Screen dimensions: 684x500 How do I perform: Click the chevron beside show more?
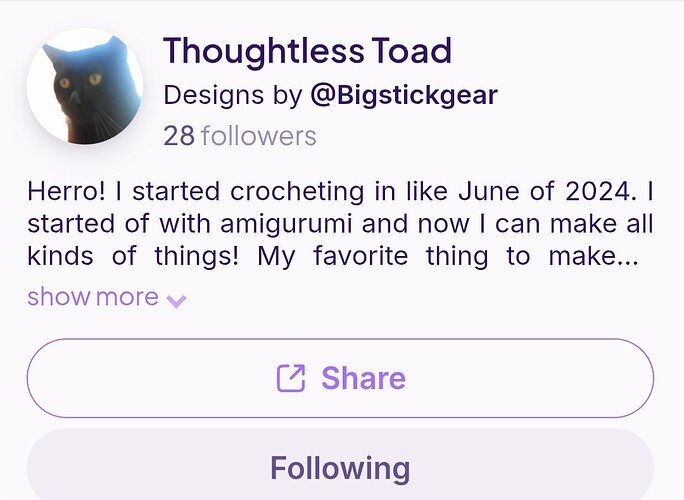[176, 299]
